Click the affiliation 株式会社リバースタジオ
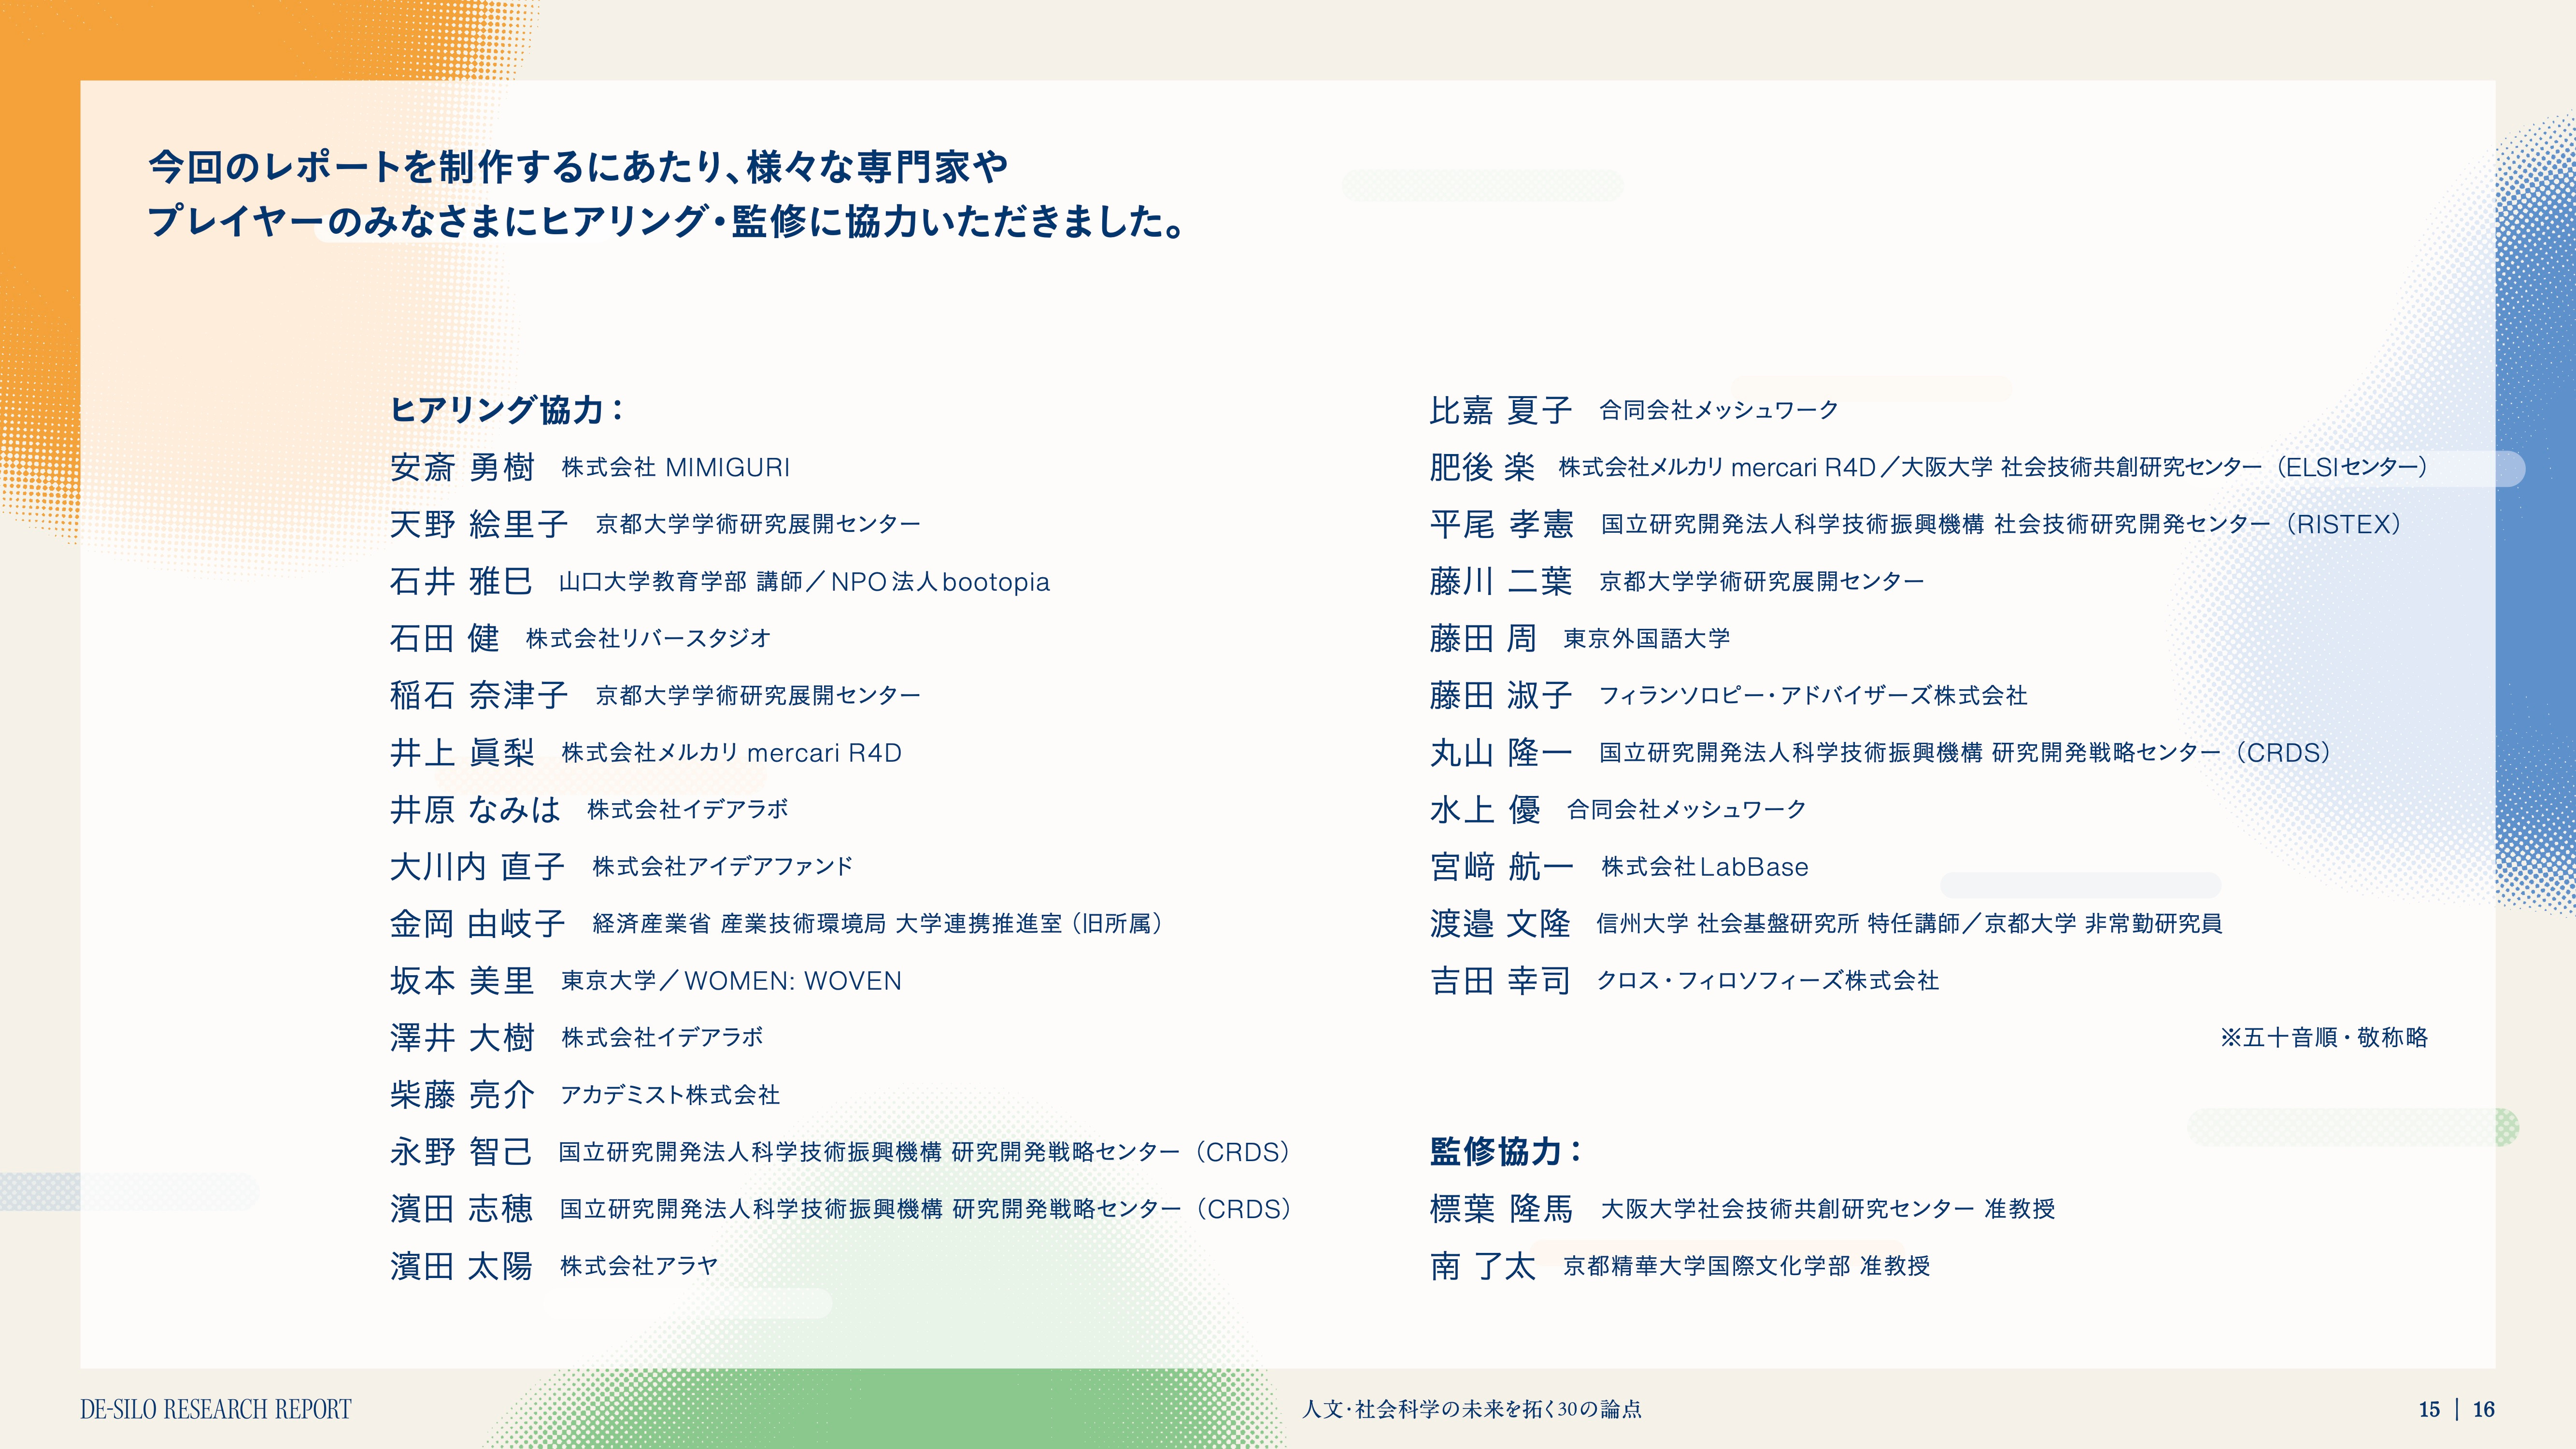The height and width of the screenshot is (1449, 2576). 648,638
